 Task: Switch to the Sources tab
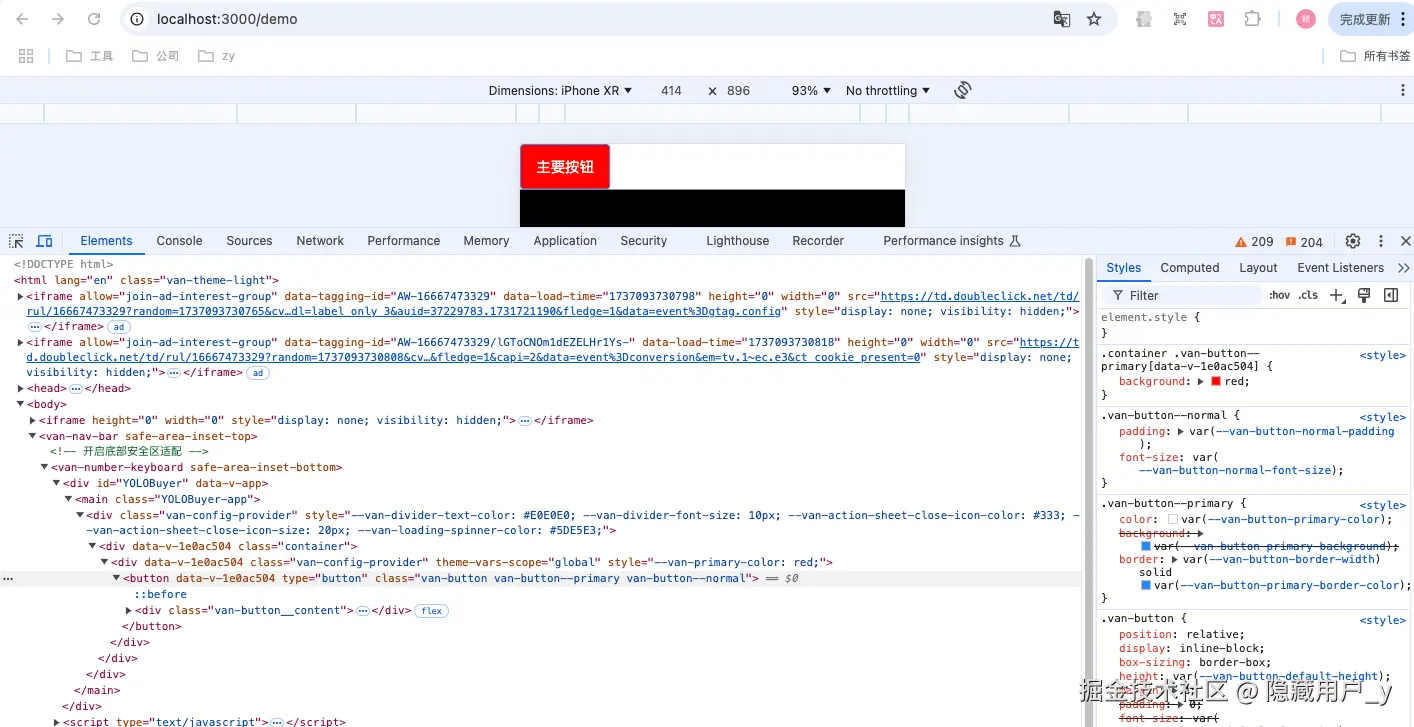click(249, 241)
